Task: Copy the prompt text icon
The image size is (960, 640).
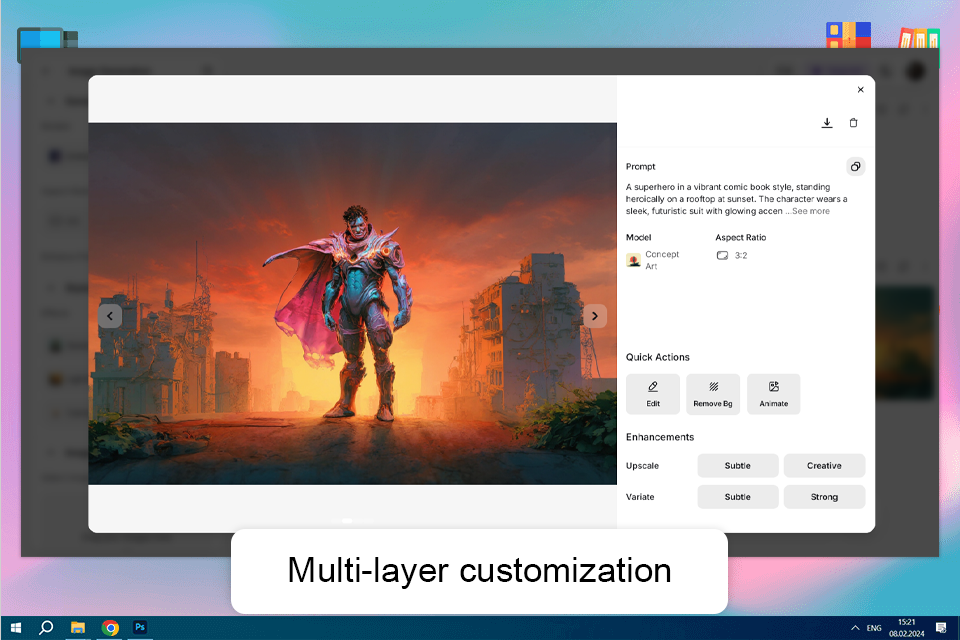Action: (855, 167)
